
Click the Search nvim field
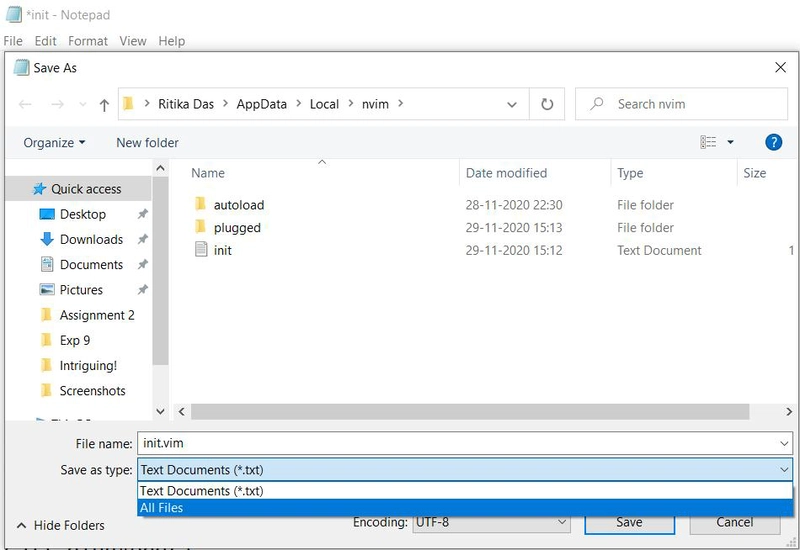(682, 104)
